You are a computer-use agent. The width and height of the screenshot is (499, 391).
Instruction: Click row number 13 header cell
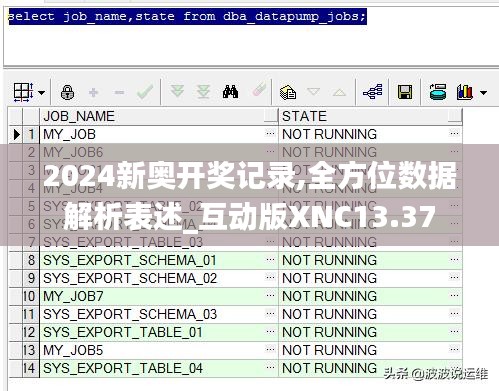click(x=31, y=350)
